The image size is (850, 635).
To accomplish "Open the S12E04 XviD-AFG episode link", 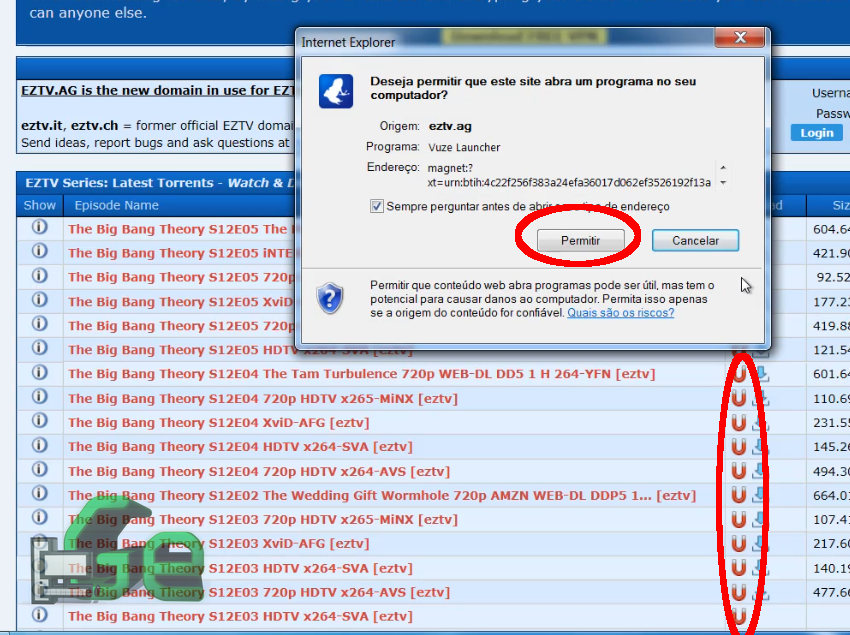I will tap(219, 422).
